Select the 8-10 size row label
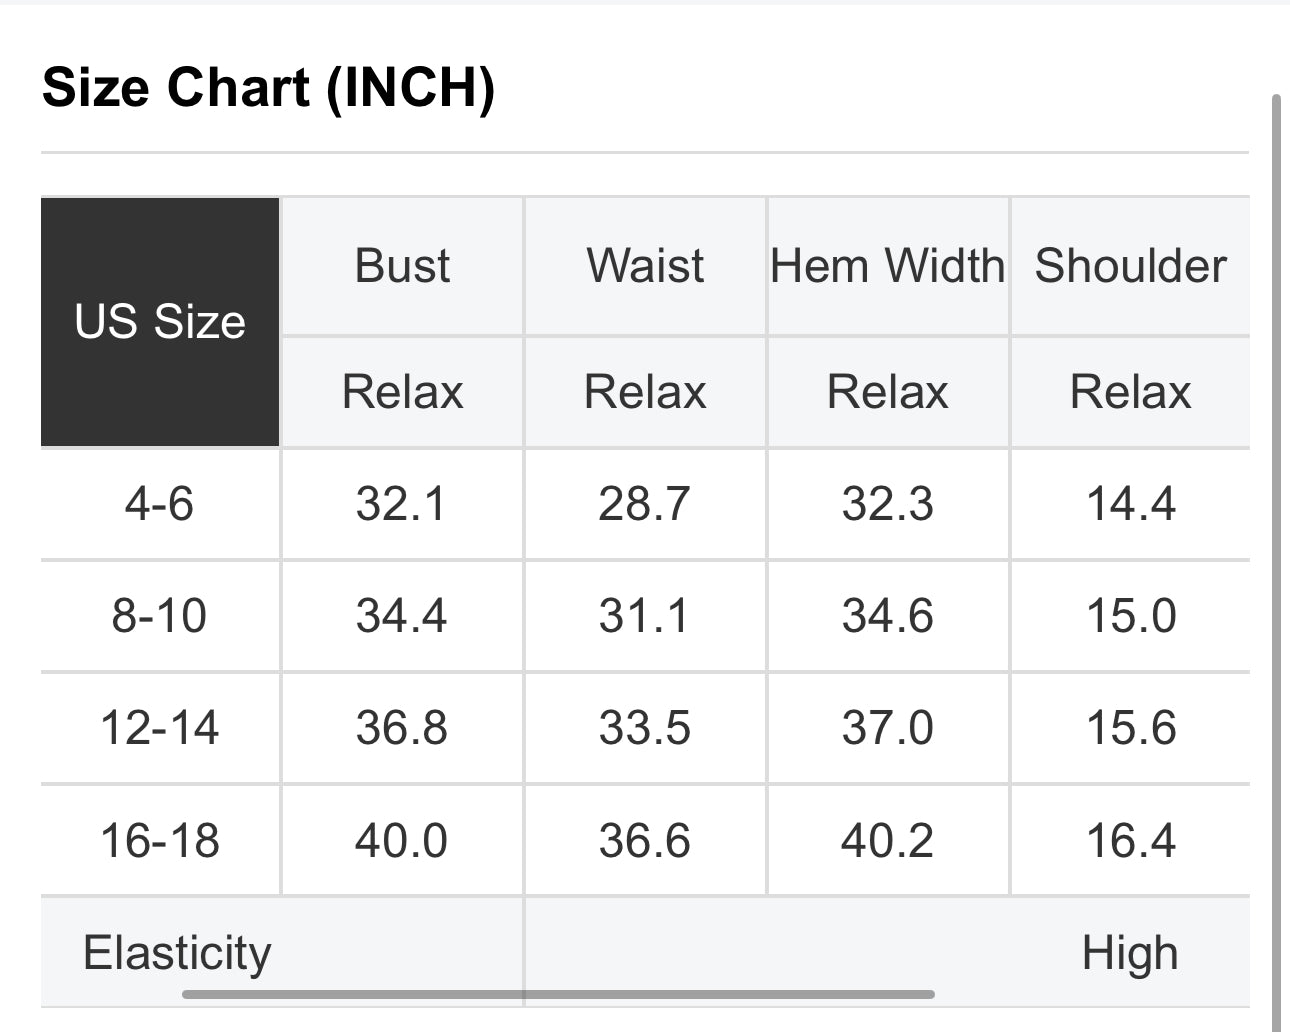Viewport: 1290px width, 1032px height. coord(159,615)
